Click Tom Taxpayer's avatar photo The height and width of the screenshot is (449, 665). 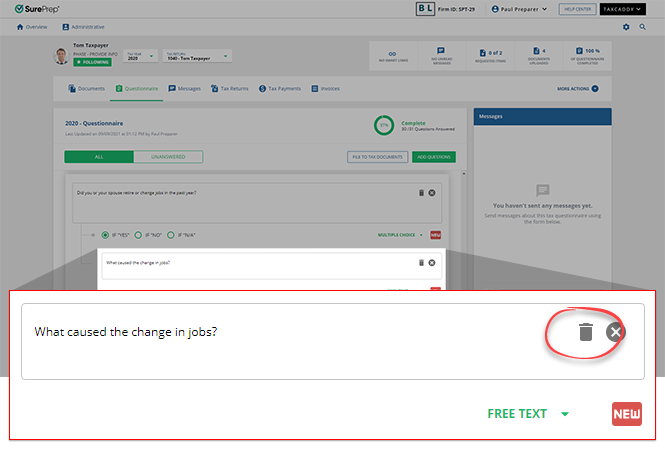click(61, 56)
